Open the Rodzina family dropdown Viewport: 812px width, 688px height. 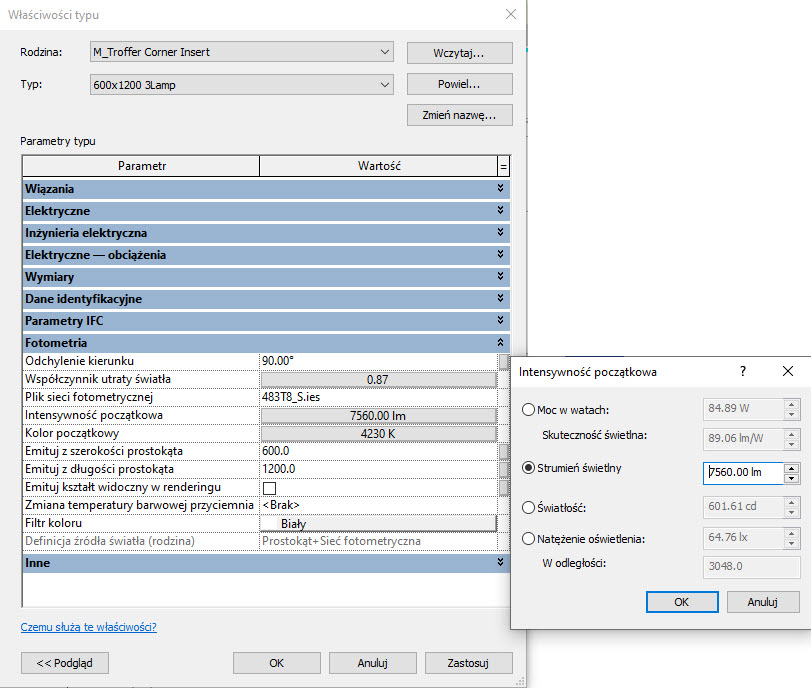click(x=239, y=52)
